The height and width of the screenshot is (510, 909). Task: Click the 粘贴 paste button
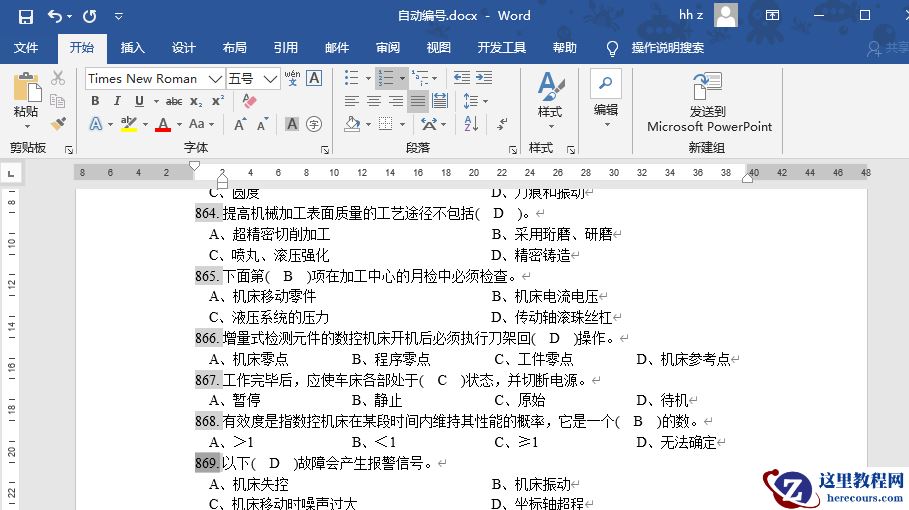(x=26, y=101)
